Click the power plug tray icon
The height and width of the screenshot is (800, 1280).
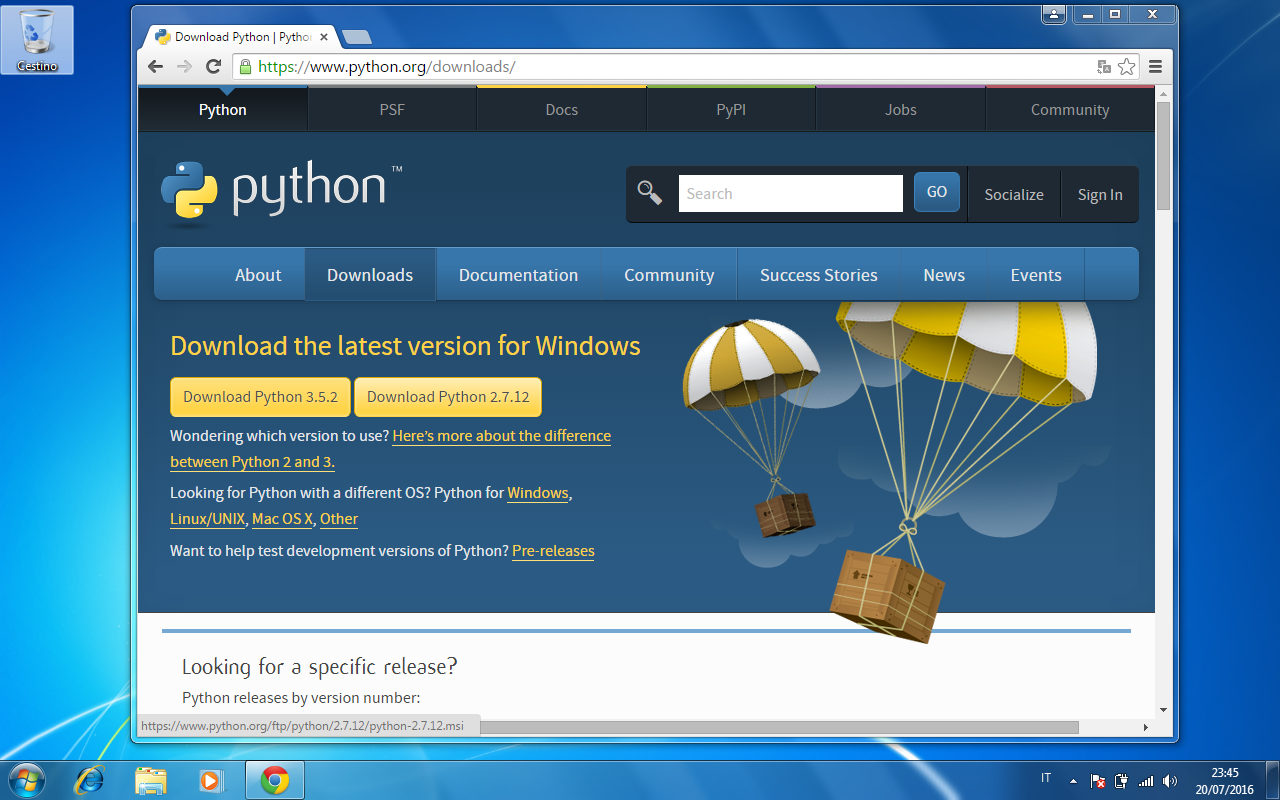1121,780
